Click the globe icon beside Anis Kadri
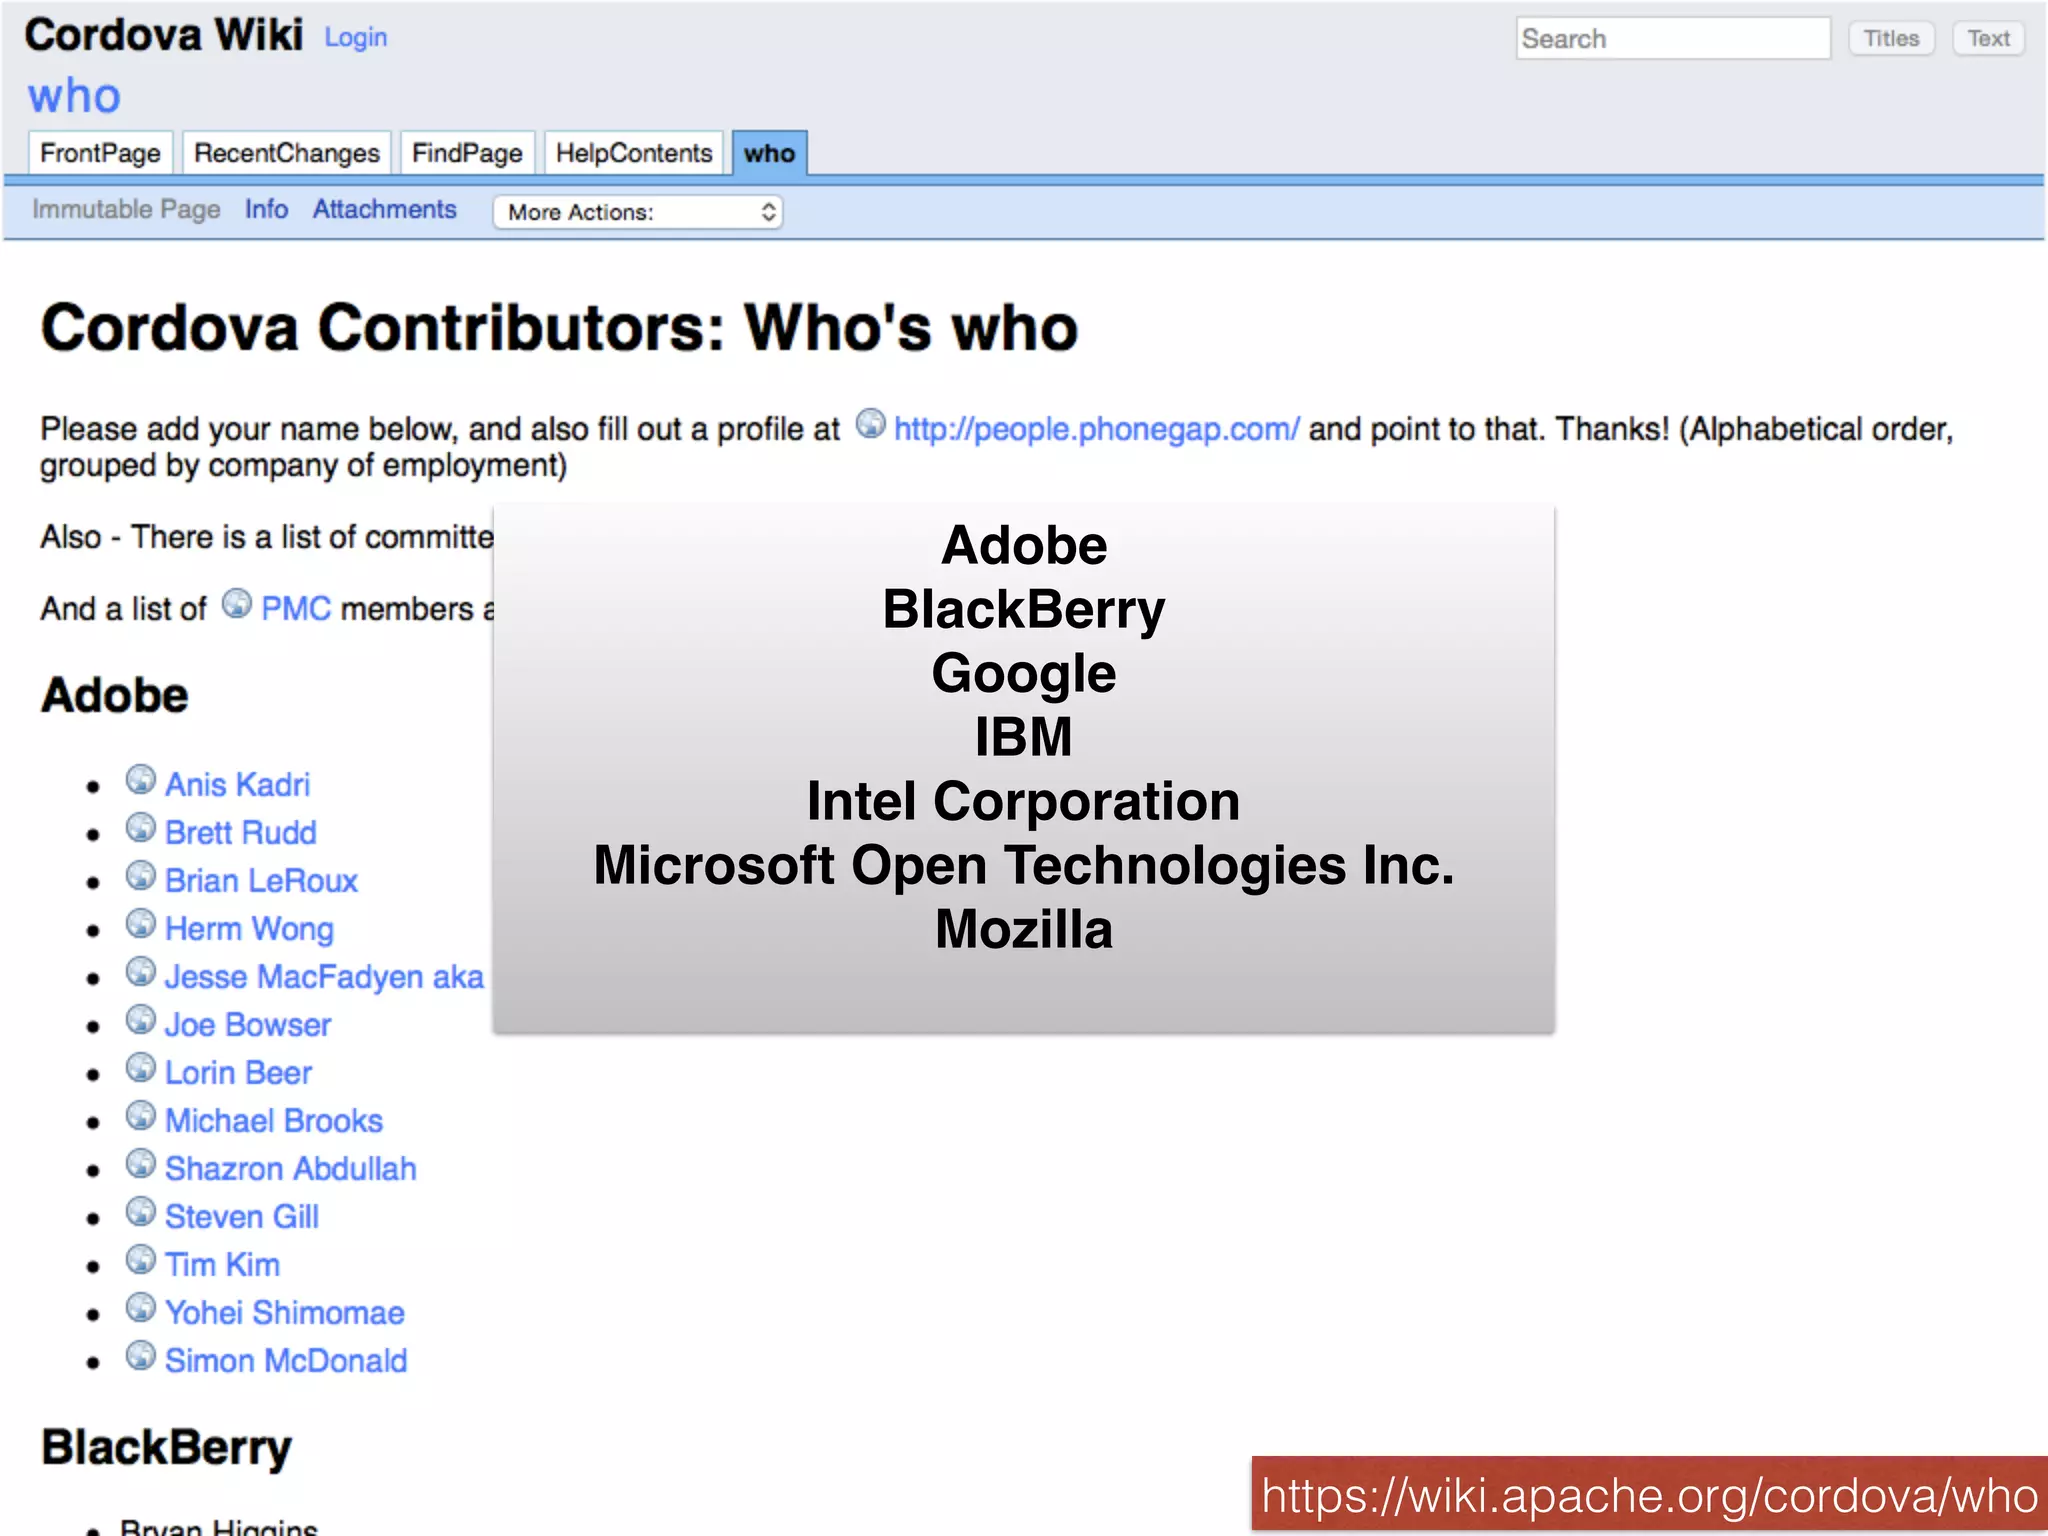The width and height of the screenshot is (2048, 1536). tap(141, 780)
